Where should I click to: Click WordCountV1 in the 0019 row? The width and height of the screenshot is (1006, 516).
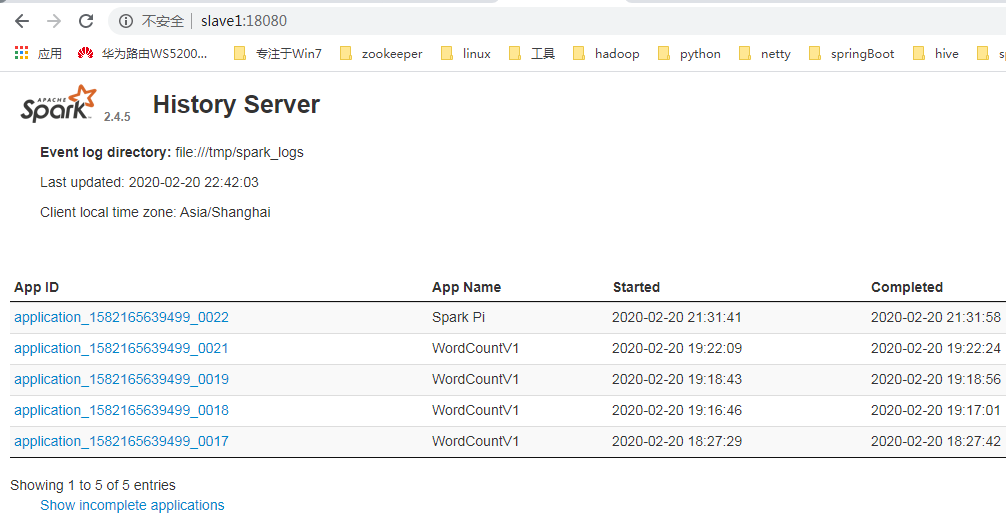click(475, 379)
